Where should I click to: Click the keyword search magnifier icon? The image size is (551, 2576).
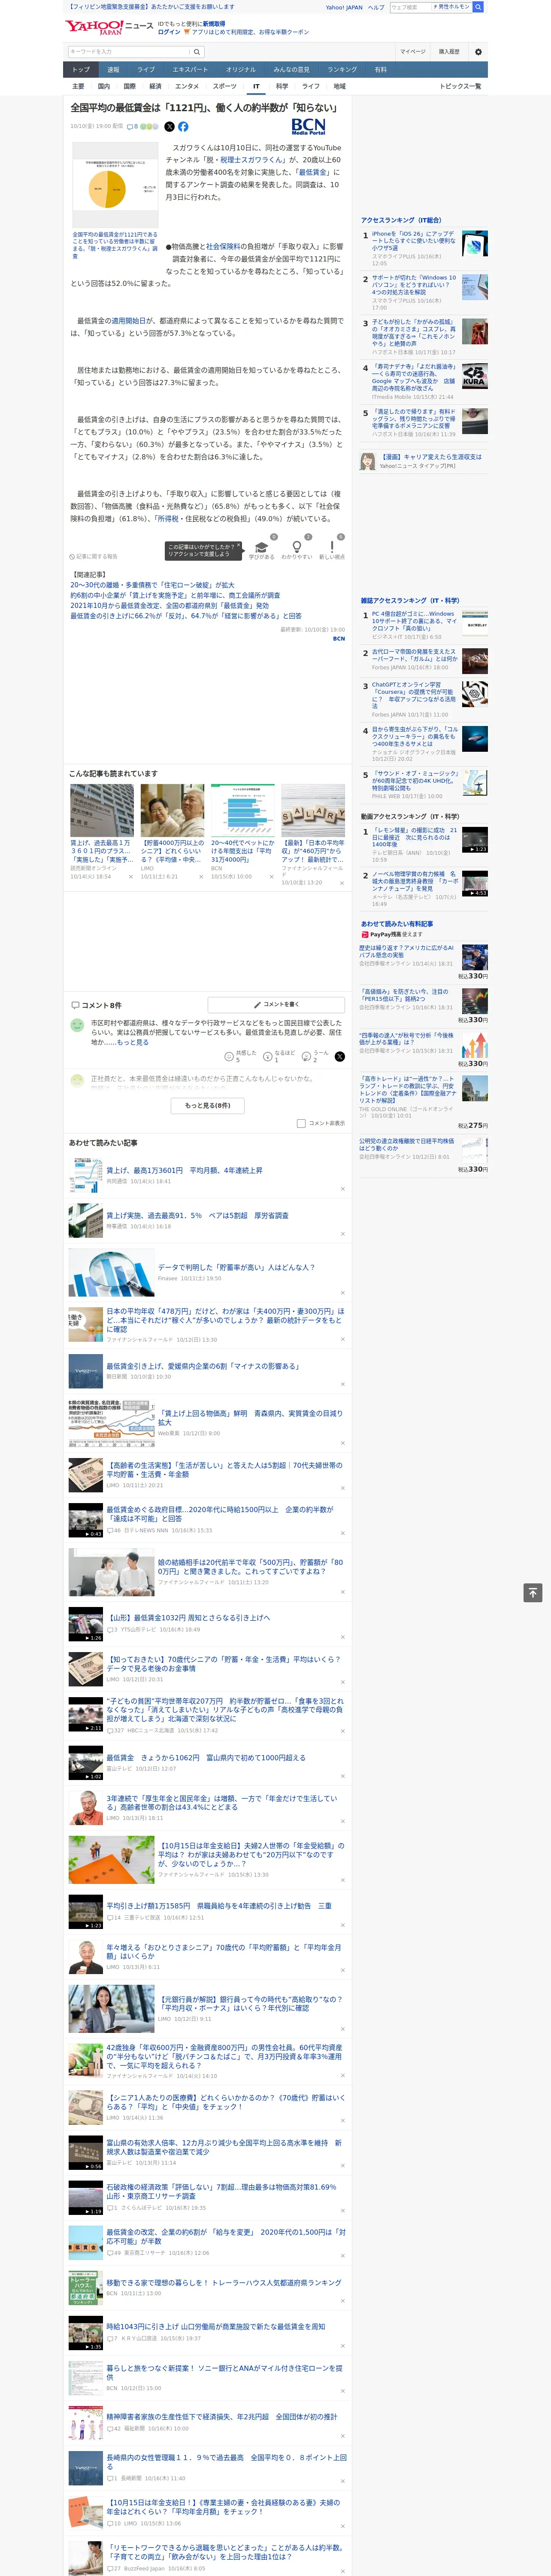[x=196, y=52]
